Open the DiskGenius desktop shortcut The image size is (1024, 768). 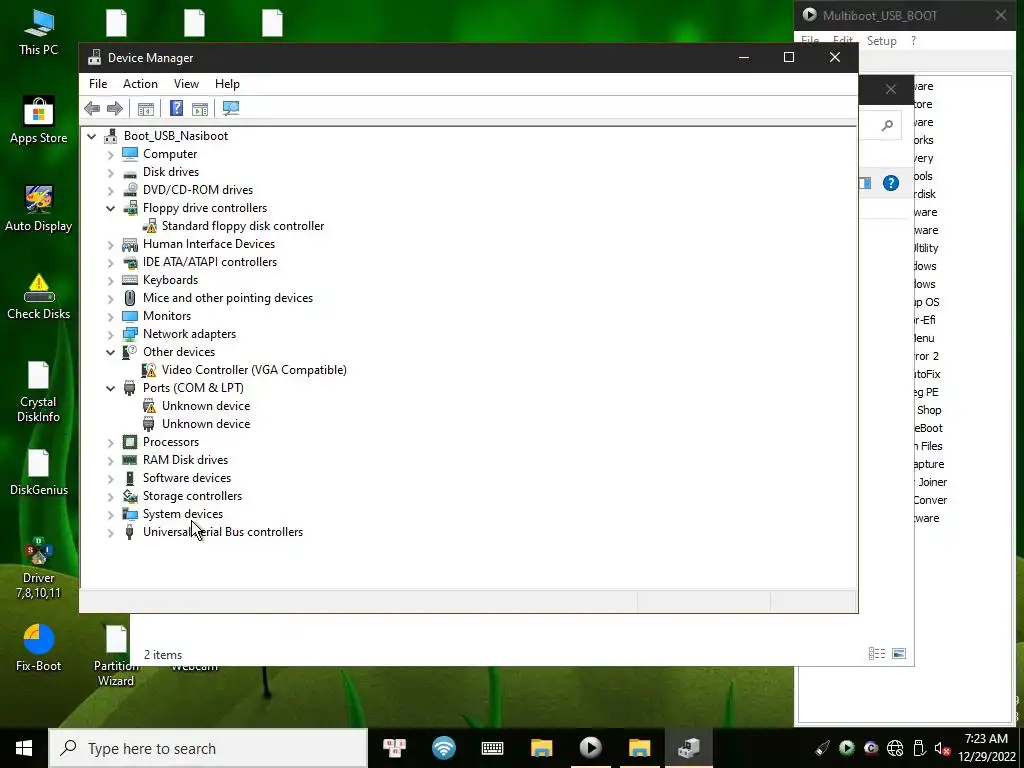(39, 473)
